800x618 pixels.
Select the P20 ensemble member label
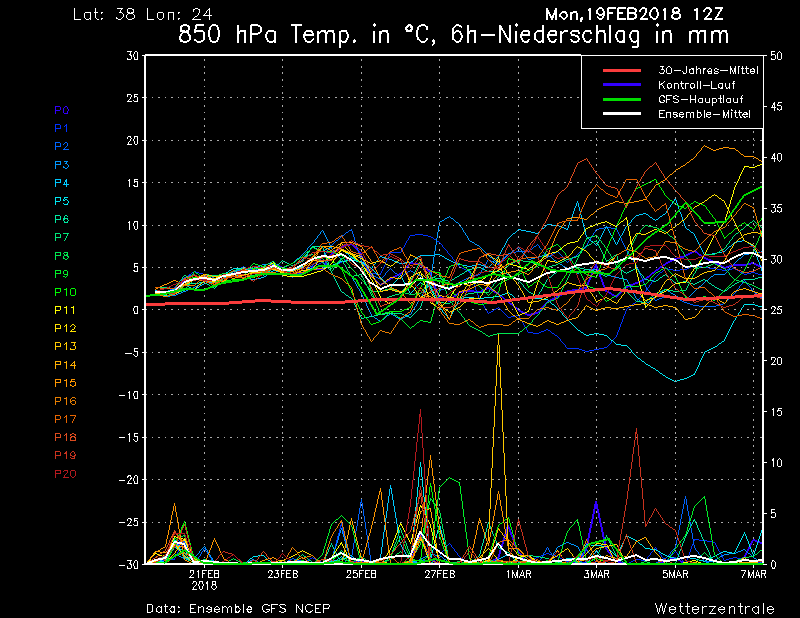[64, 473]
